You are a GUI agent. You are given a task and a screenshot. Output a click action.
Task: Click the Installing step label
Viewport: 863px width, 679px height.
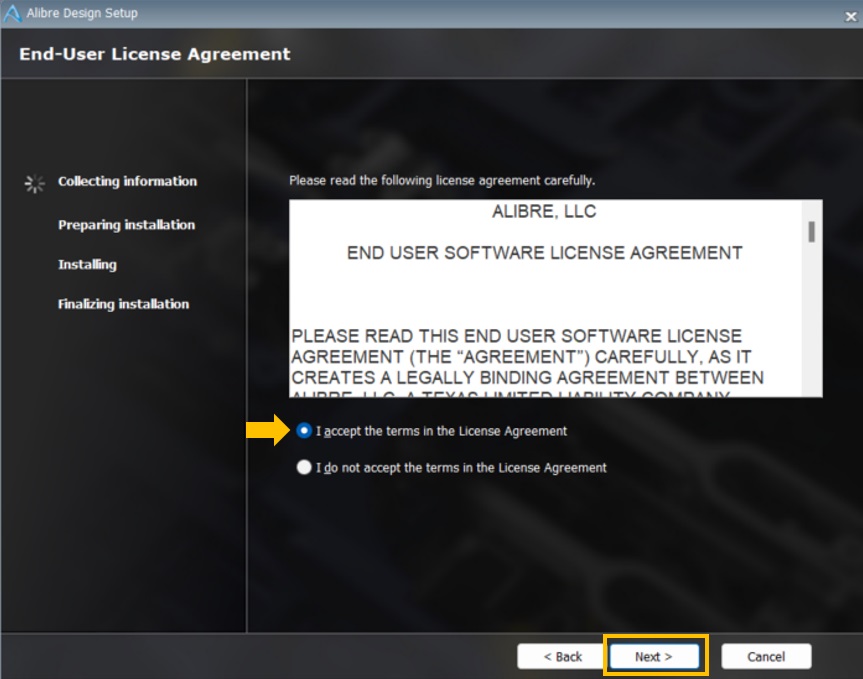[87, 265]
